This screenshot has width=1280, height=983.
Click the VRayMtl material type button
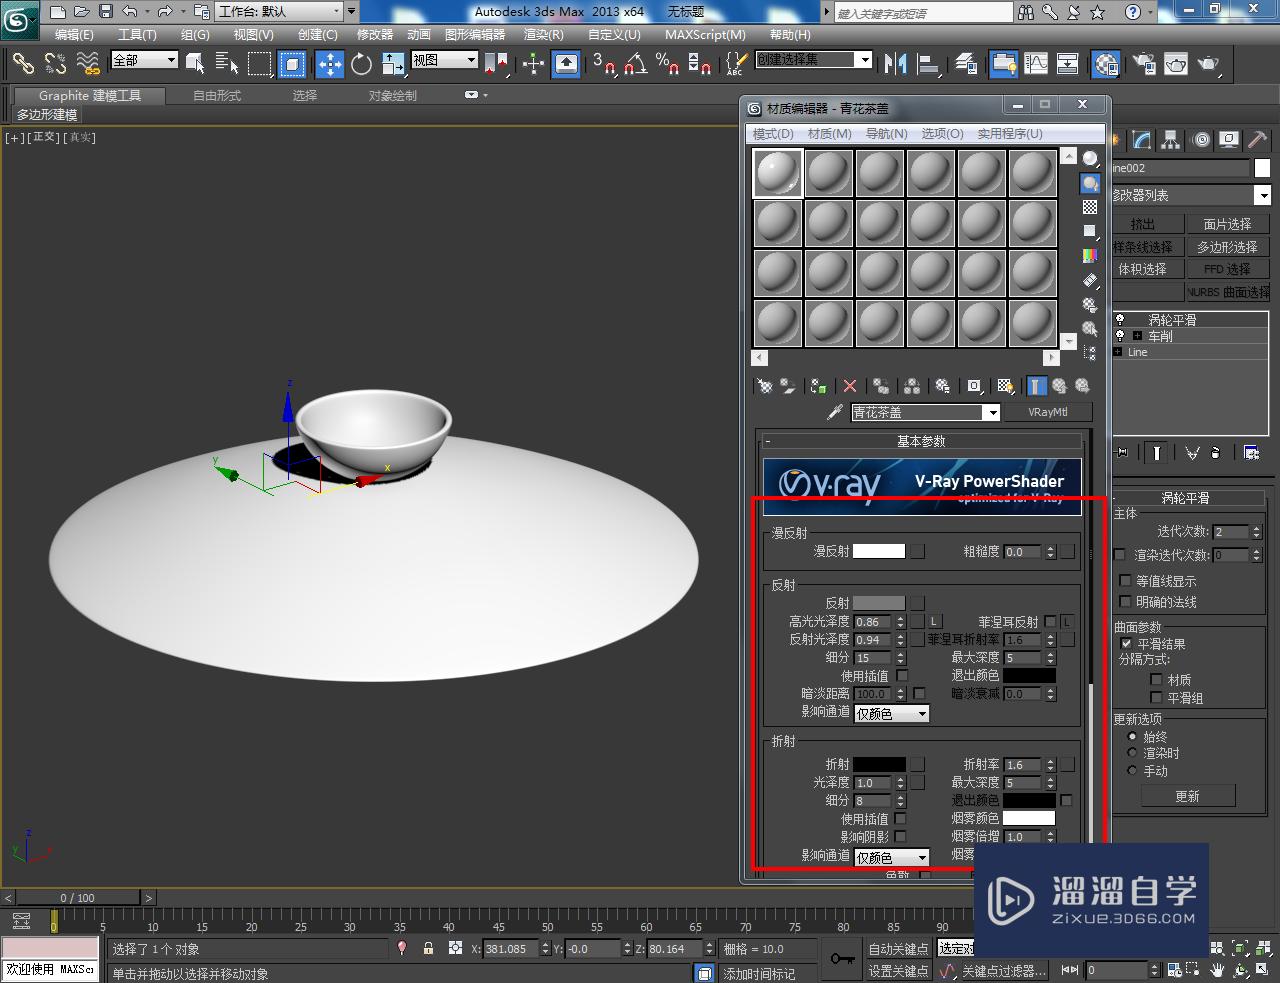point(1048,412)
